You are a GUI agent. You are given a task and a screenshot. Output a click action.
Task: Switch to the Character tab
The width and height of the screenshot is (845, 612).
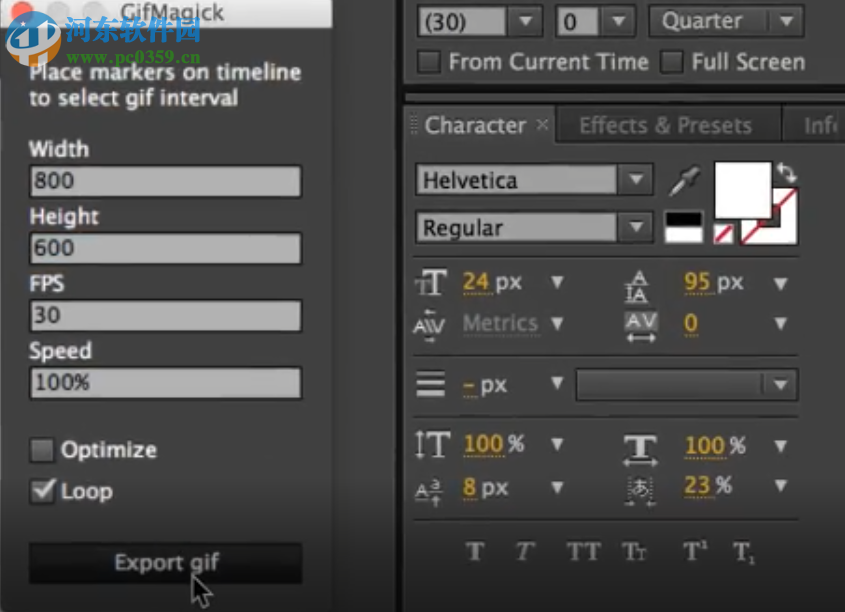point(475,125)
